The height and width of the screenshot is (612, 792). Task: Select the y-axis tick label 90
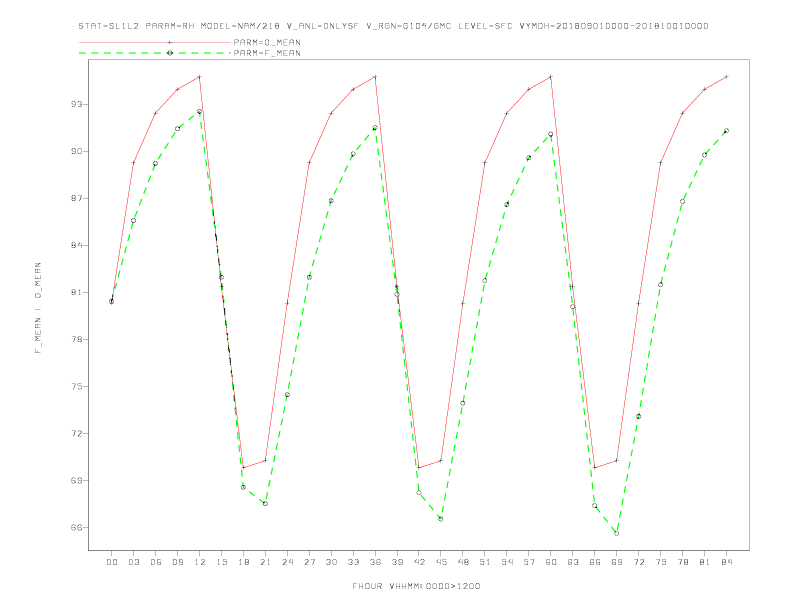click(77, 151)
